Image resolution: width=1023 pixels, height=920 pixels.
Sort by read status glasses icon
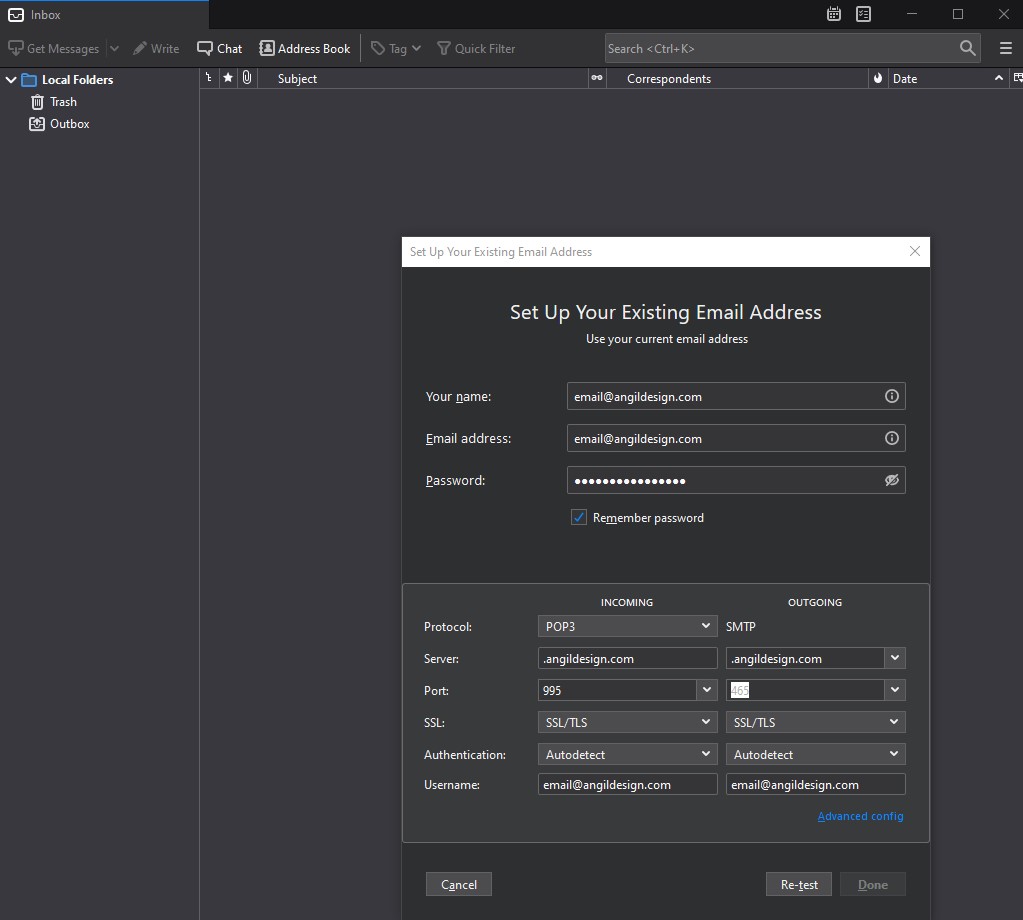click(x=597, y=78)
